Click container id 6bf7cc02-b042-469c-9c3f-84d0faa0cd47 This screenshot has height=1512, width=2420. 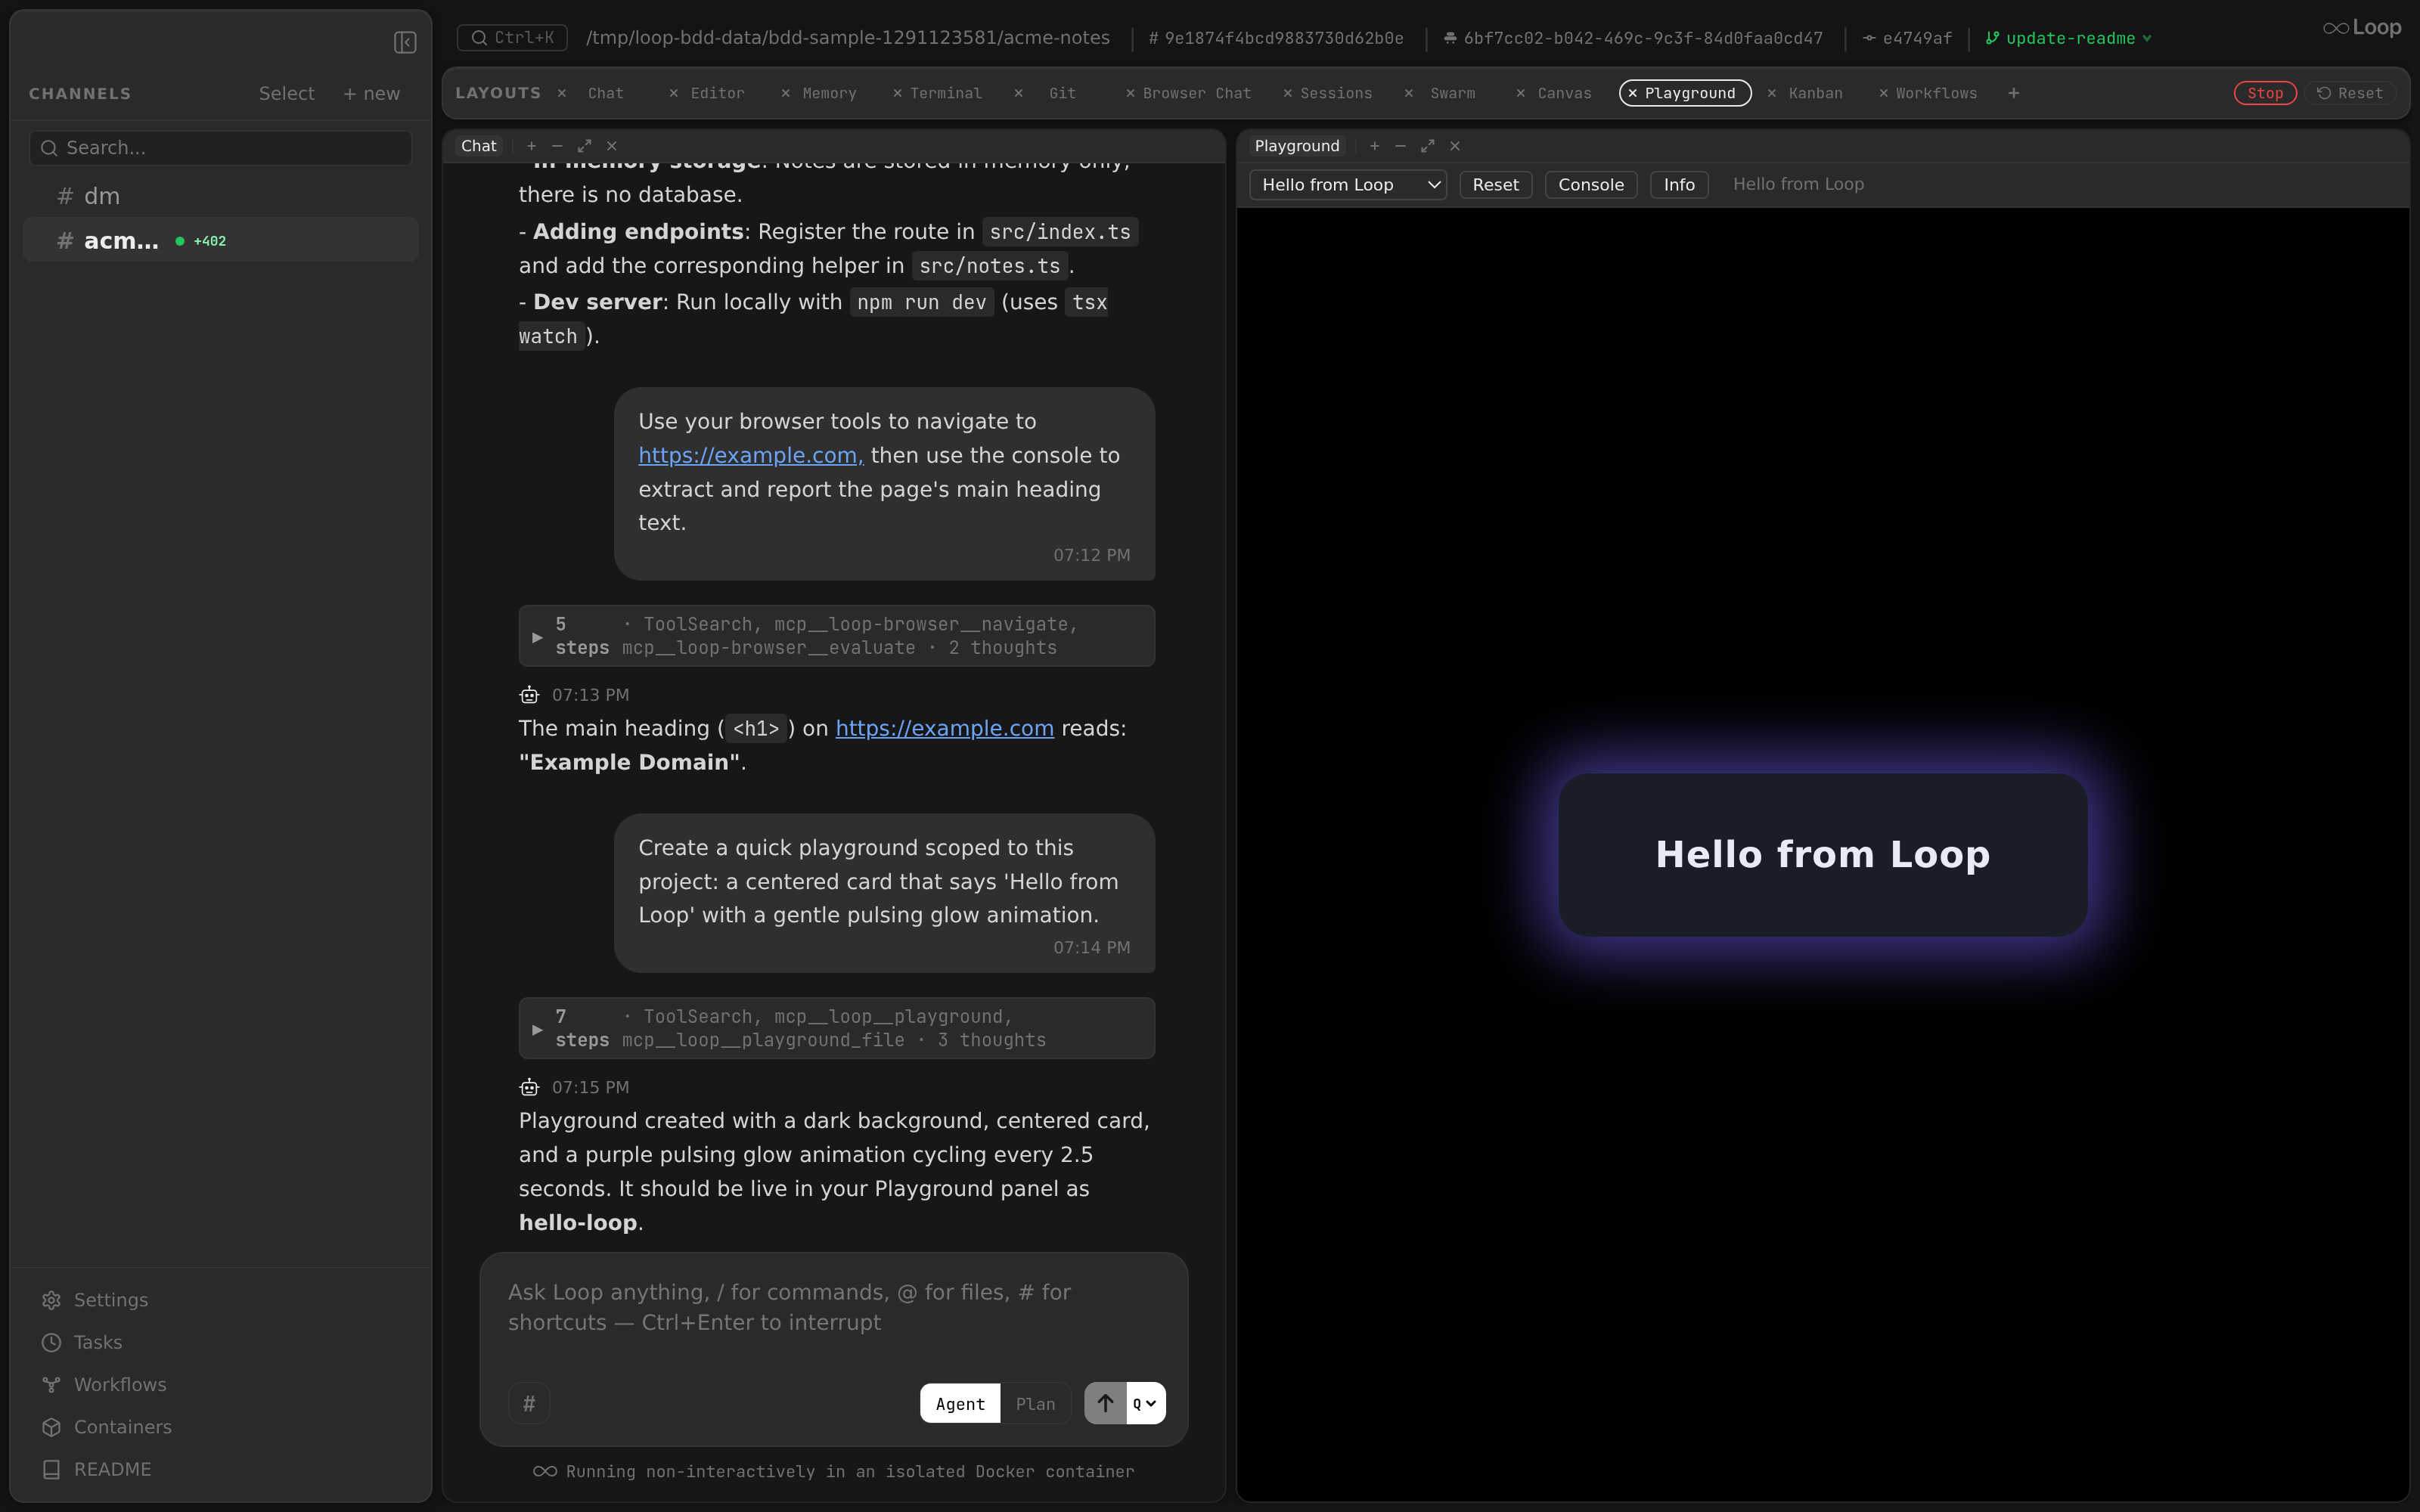point(1633,38)
